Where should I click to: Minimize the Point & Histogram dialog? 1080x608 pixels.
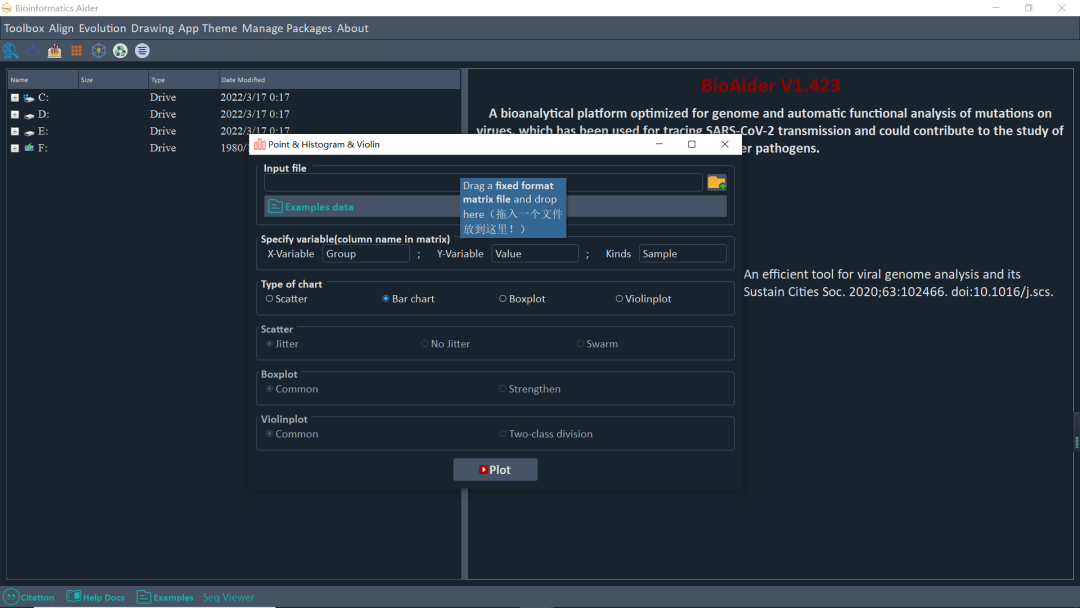coord(659,145)
